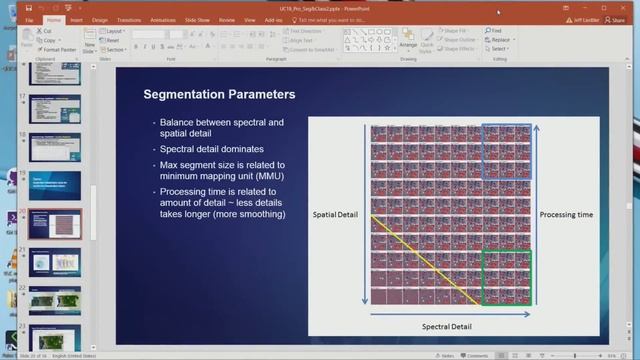Insert a New Slide
The height and width of the screenshot is (360, 640).
90,41
